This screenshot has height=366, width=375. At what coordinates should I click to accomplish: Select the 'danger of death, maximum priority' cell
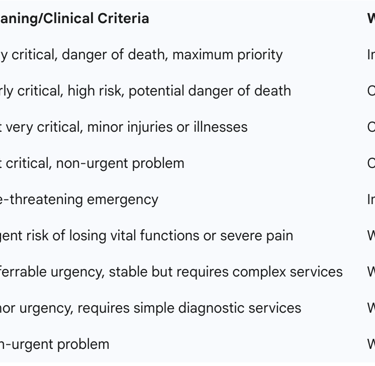click(x=141, y=55)
